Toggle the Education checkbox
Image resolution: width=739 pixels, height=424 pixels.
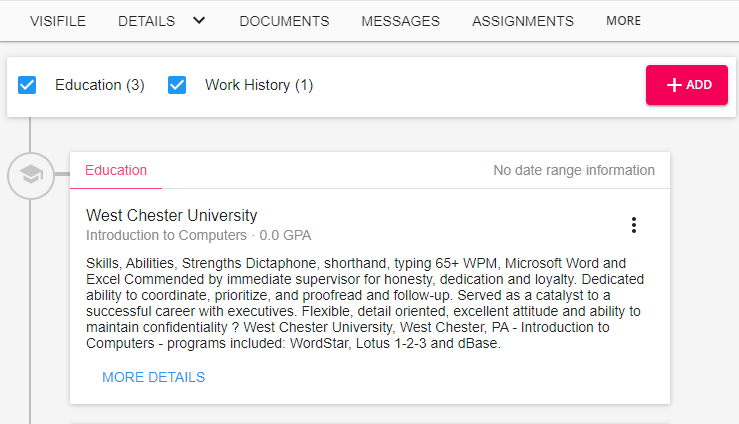pos(28,85)
